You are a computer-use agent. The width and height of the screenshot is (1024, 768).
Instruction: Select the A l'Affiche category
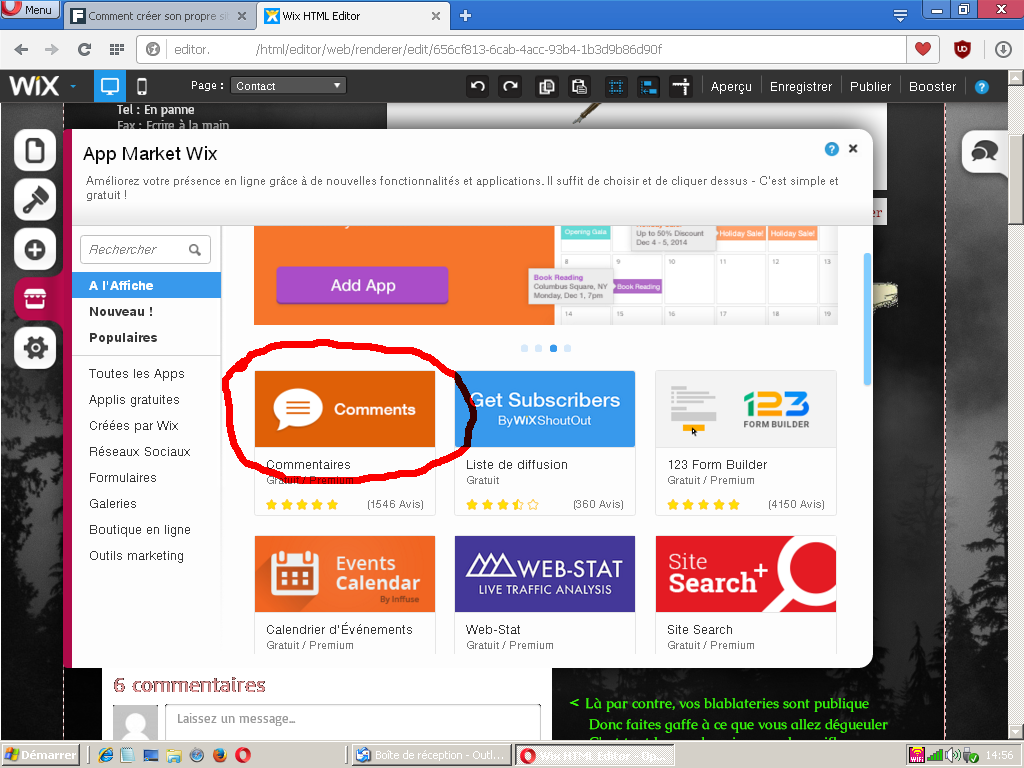(146, 285)
